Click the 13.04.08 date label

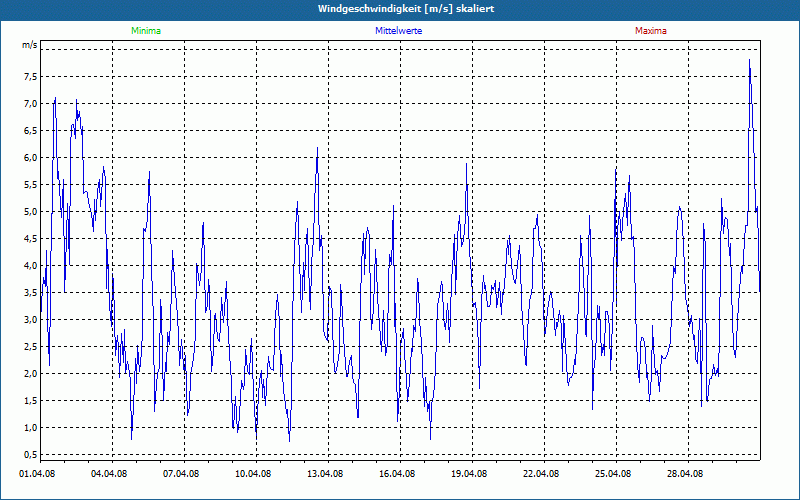[325, 474]
